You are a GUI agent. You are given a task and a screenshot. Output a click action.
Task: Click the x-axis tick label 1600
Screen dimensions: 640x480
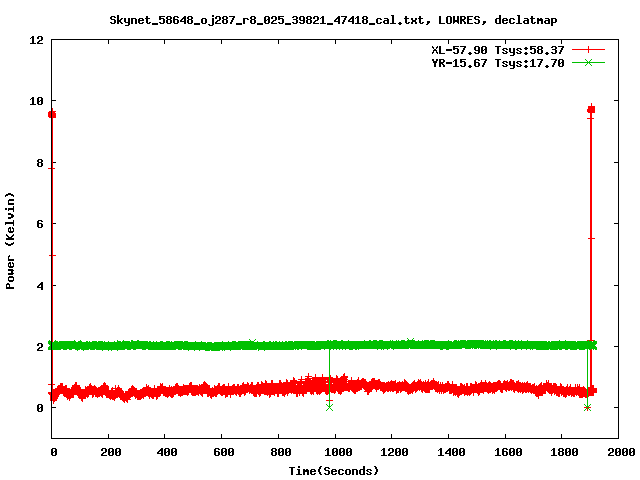pos(508,452)
